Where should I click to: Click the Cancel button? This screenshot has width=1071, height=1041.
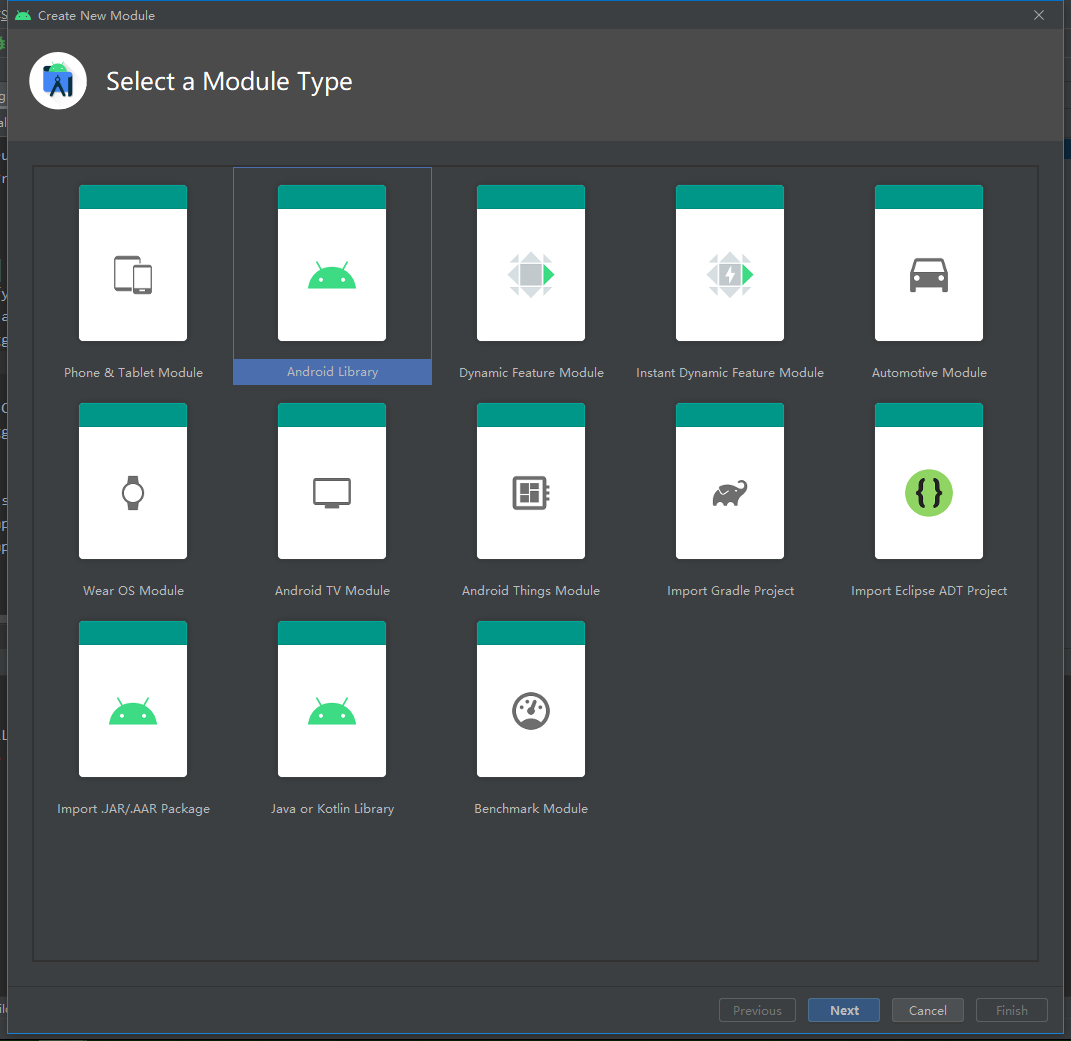[928, 1010]
